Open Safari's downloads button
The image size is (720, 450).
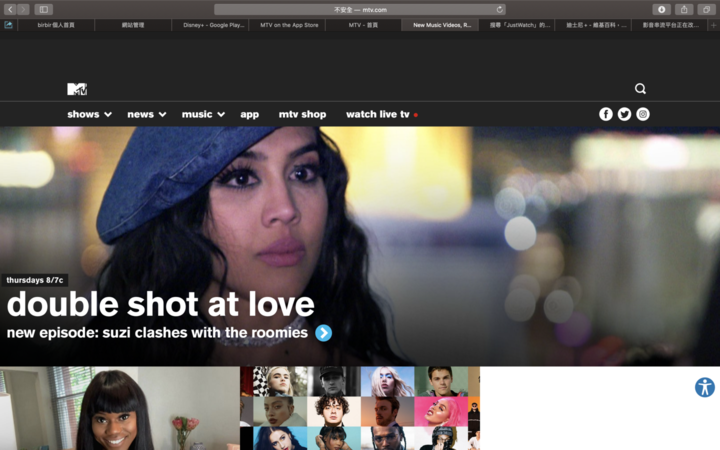pos(662,9)
